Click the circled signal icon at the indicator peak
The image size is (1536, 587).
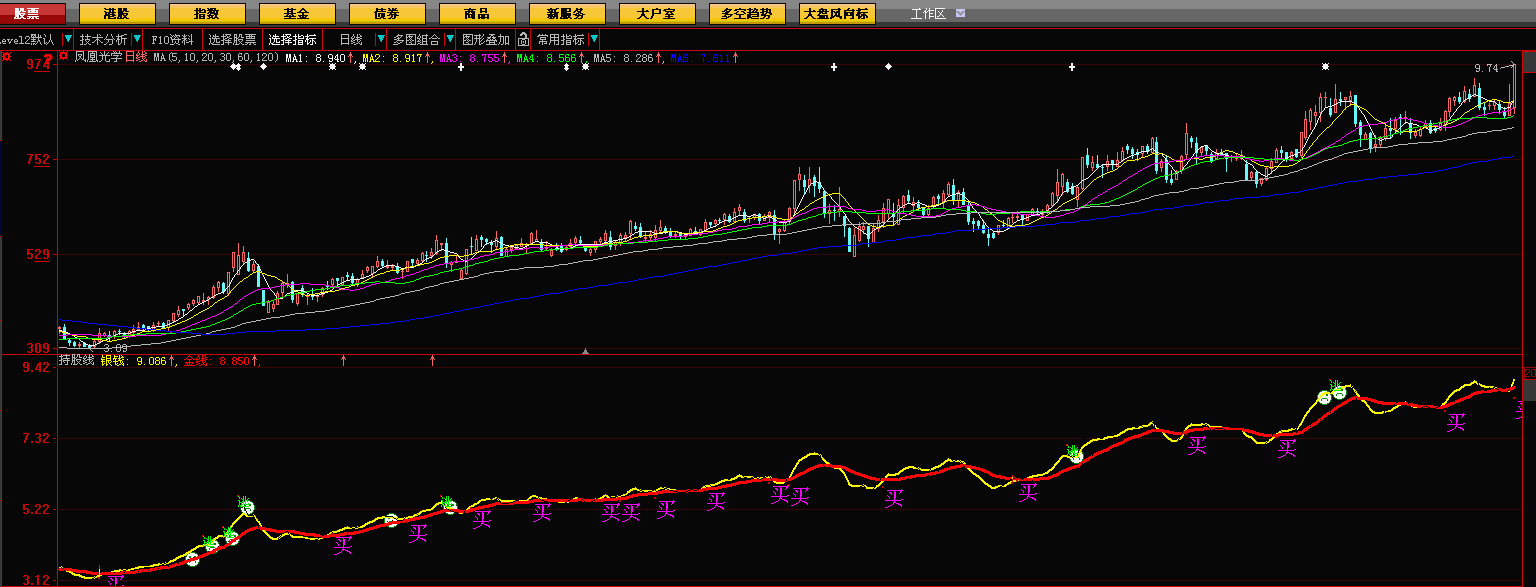pos(1338,392)
